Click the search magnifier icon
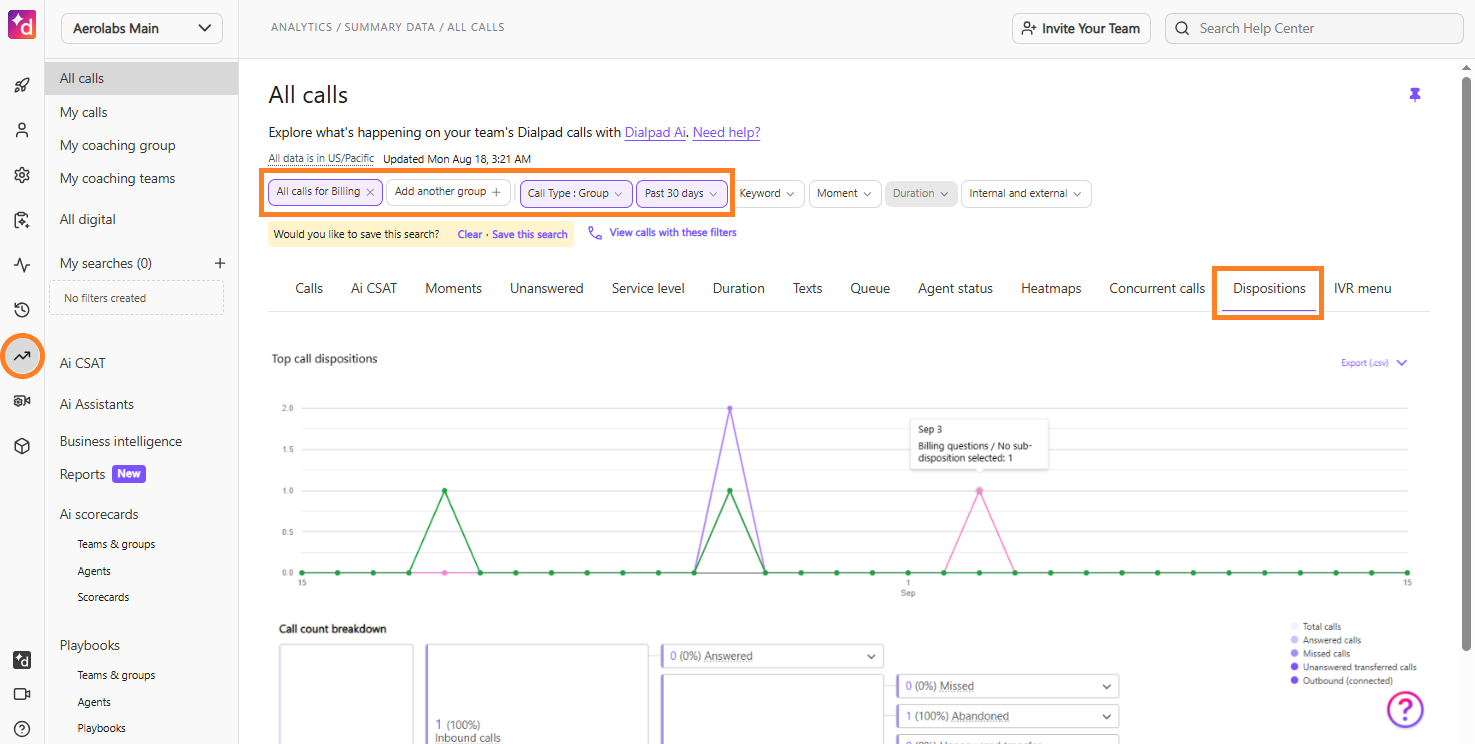 pyautogui.click(x=1183, y=28)
